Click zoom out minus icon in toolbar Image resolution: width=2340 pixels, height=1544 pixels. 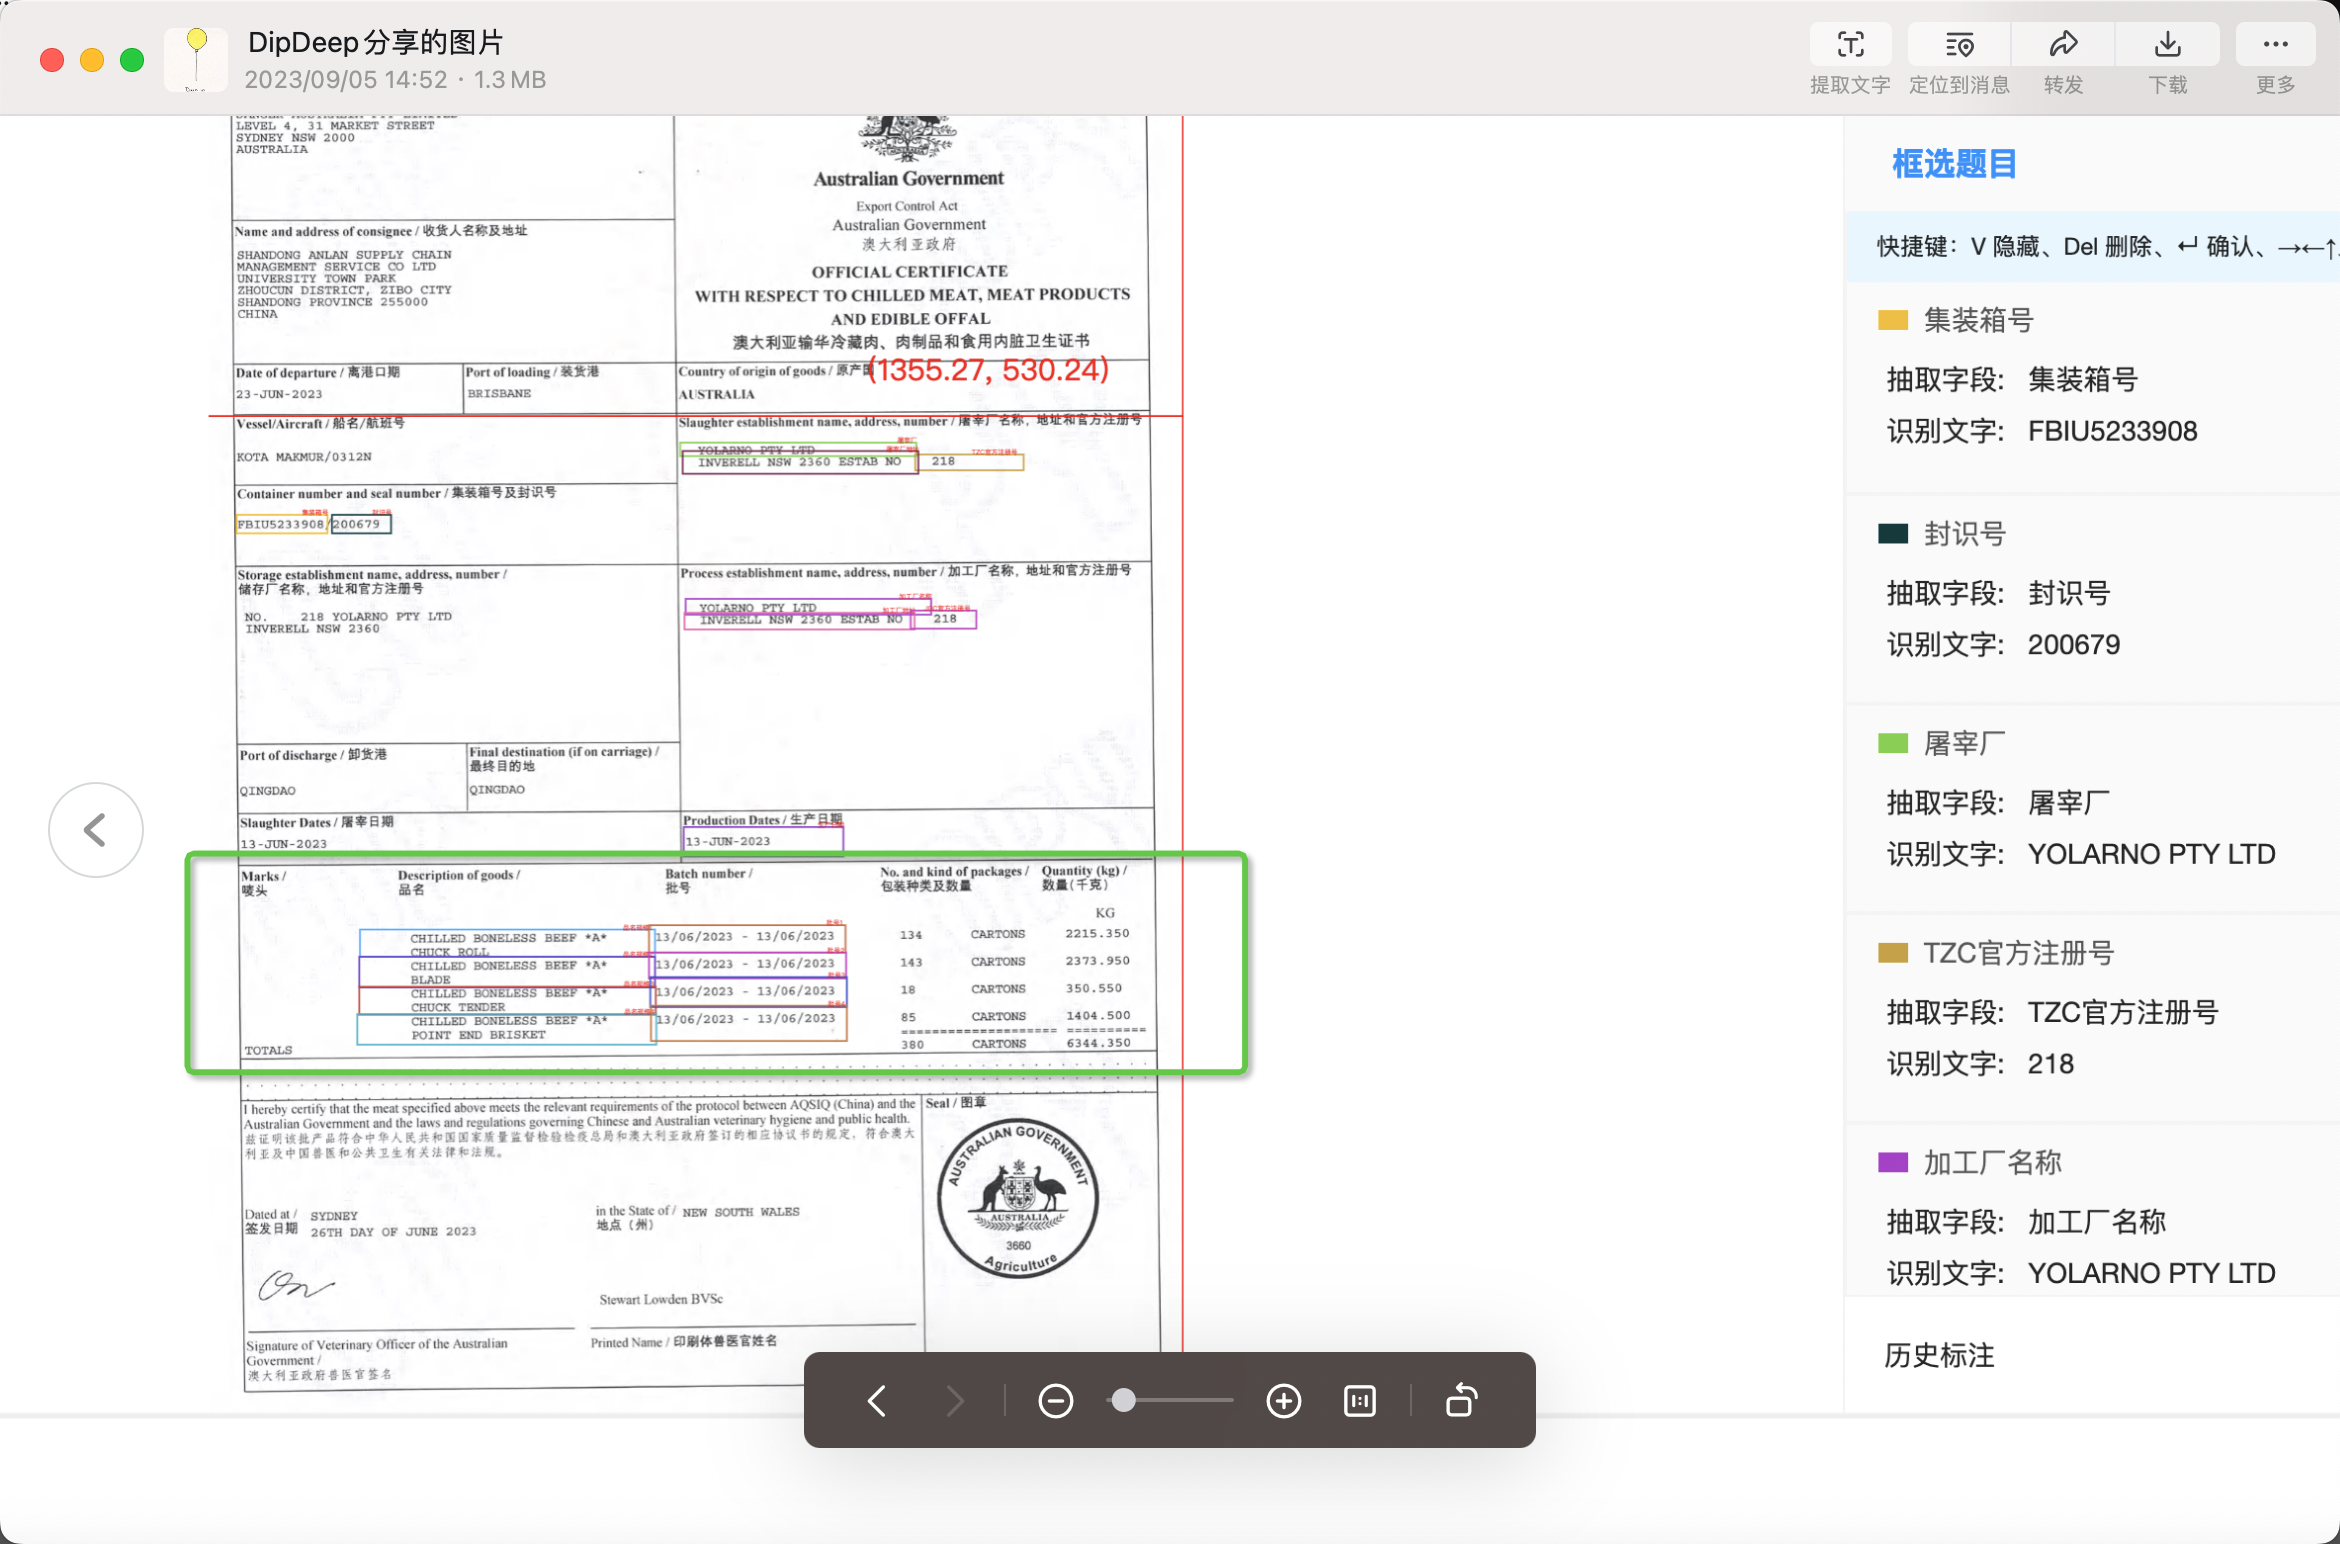click(1055, 1401)
